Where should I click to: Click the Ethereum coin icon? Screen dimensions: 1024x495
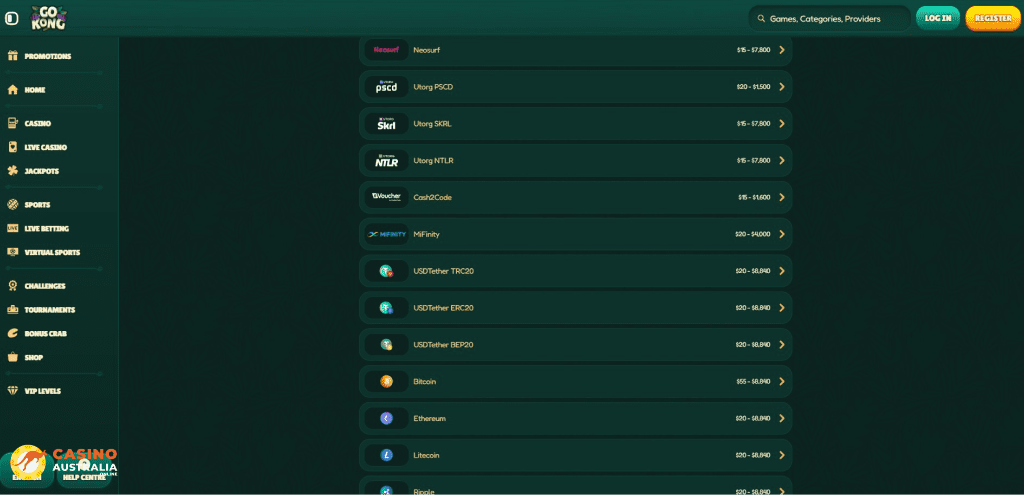point(386,418)
